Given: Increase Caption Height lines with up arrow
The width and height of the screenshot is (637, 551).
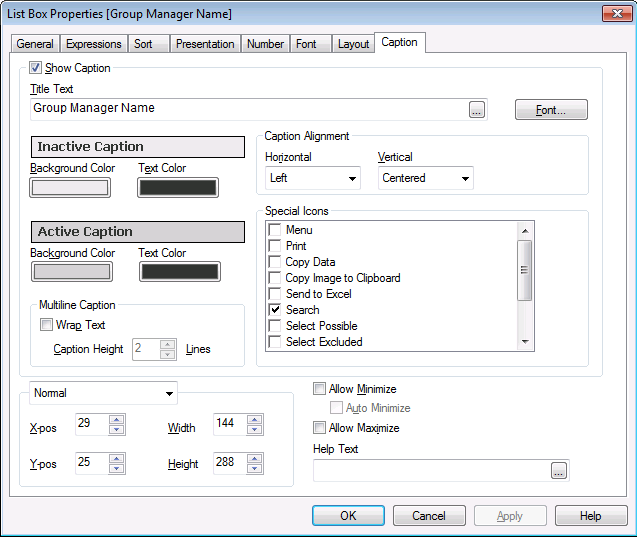Looking at the screenshot, I should pyautogui.click(x=167, y=345).
